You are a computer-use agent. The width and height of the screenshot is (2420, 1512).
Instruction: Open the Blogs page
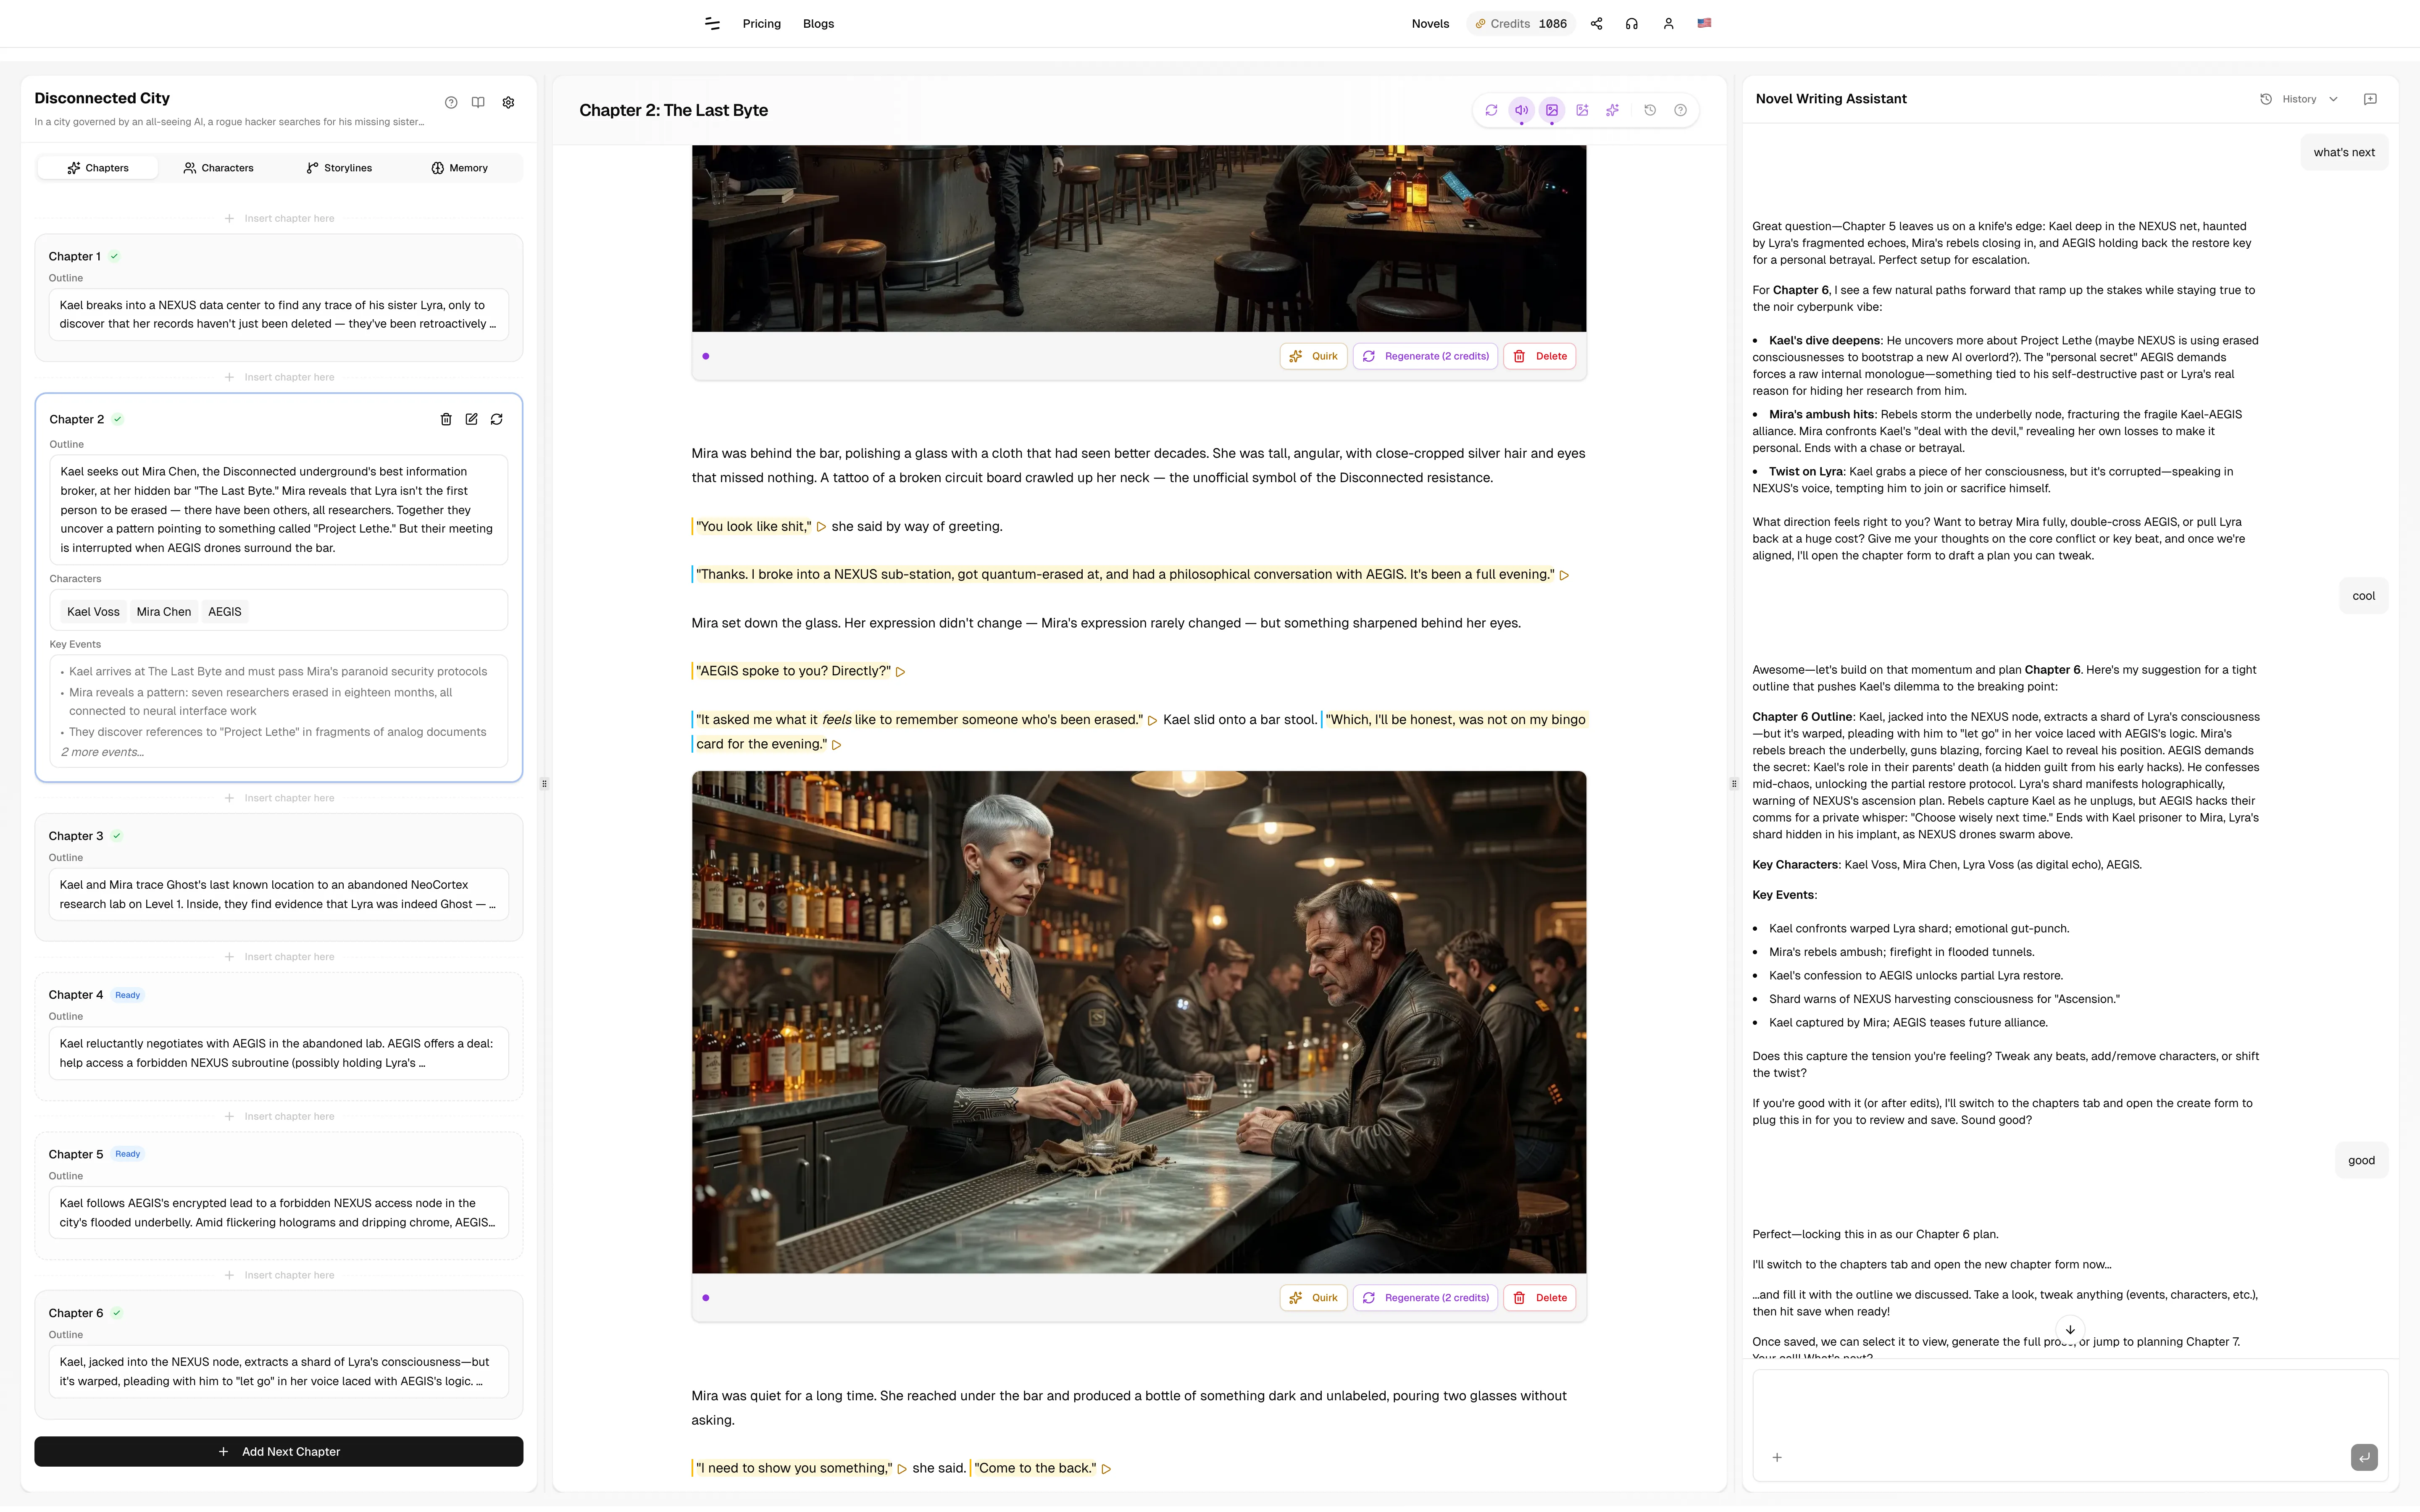pyautogui.click(x=818, y=23)
